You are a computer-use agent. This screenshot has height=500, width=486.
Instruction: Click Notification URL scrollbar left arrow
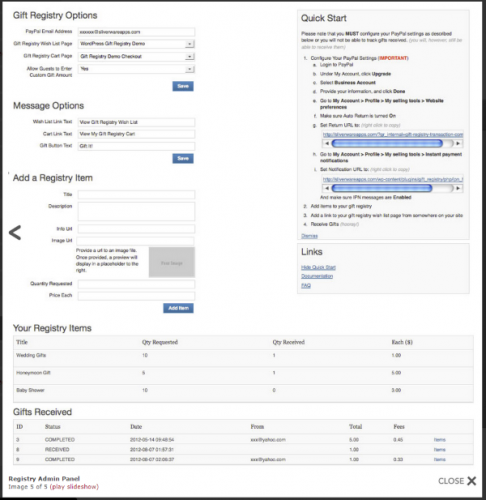327,188
